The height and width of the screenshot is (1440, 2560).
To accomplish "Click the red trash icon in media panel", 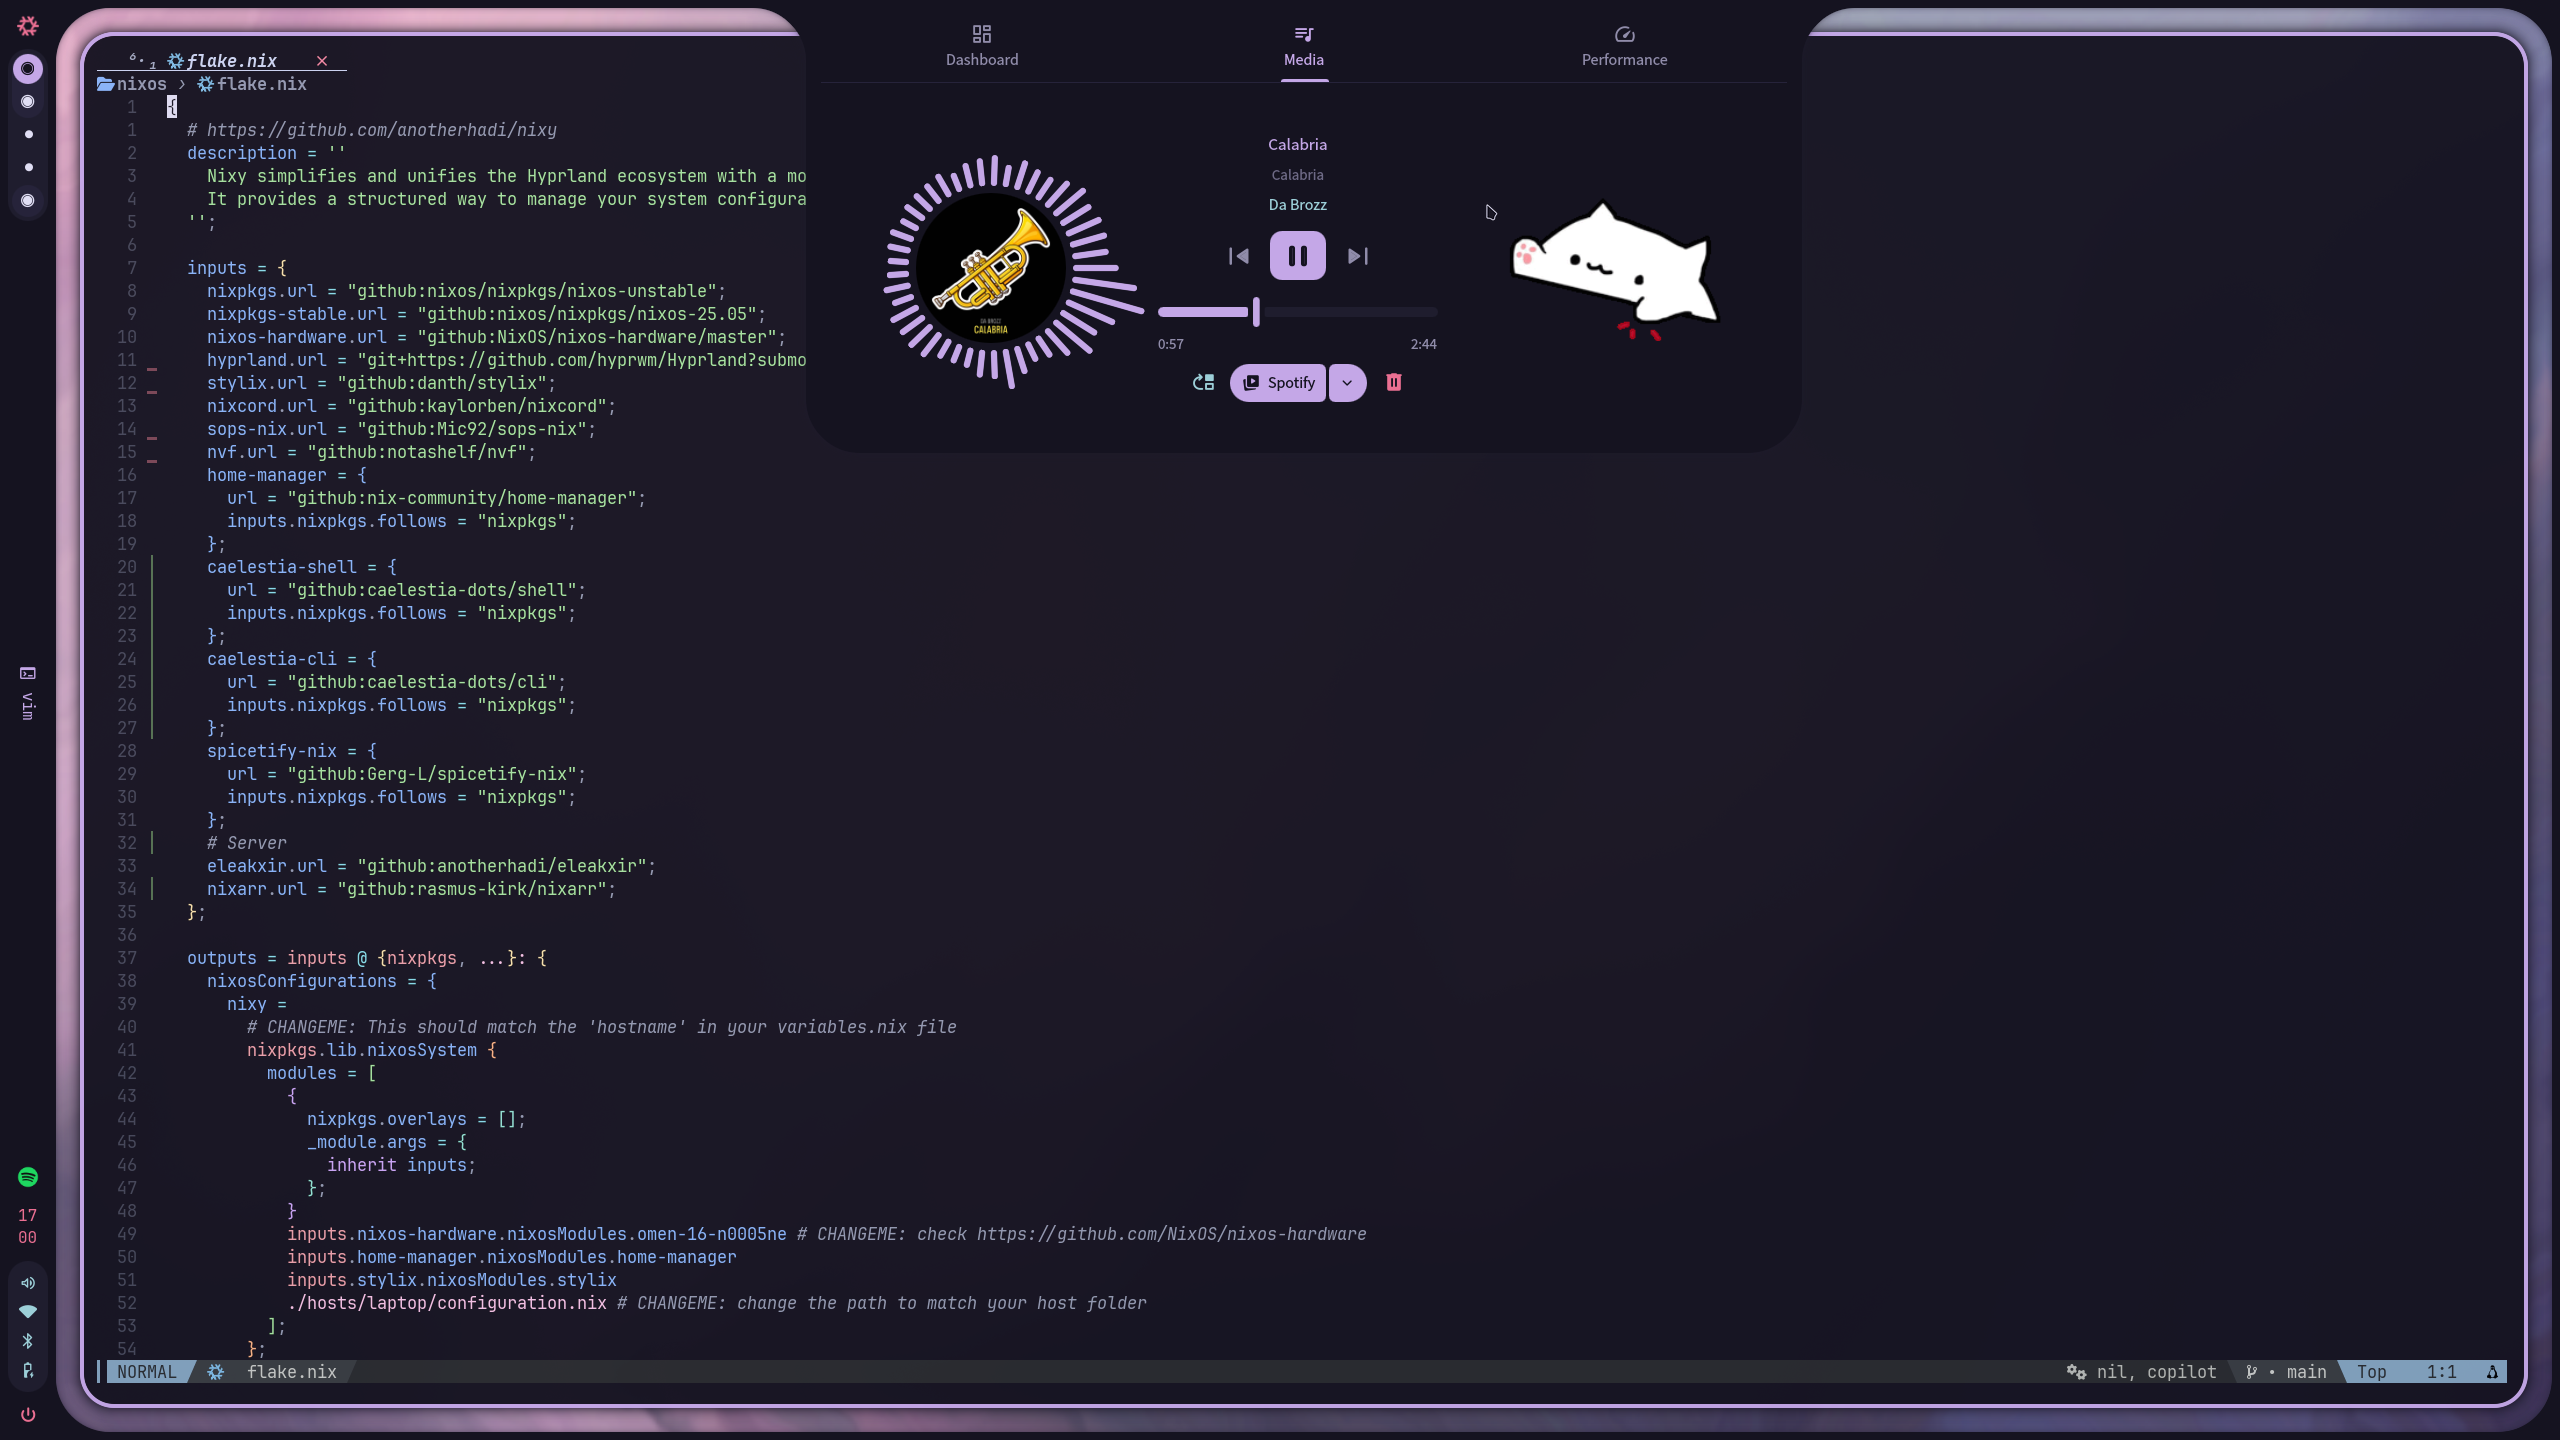I will click(1393, 382).
